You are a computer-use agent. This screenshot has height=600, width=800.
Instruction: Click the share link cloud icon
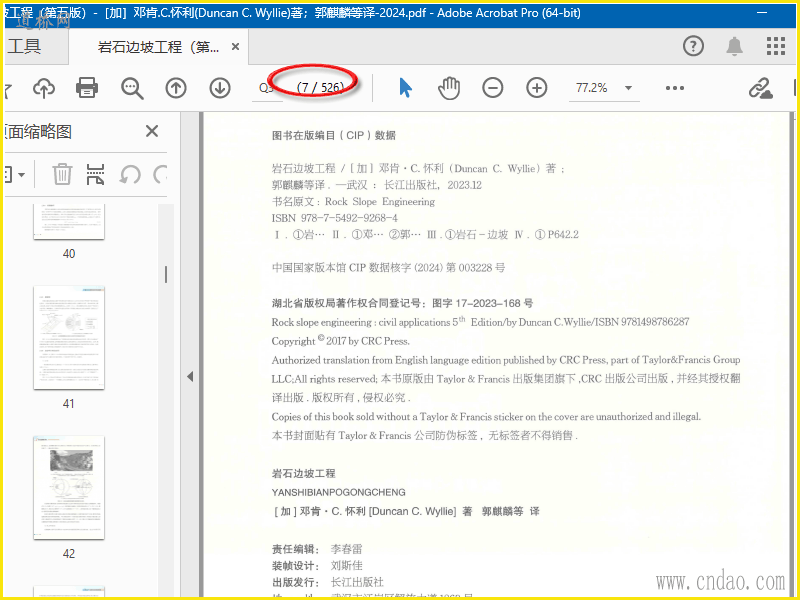point(760,88)
